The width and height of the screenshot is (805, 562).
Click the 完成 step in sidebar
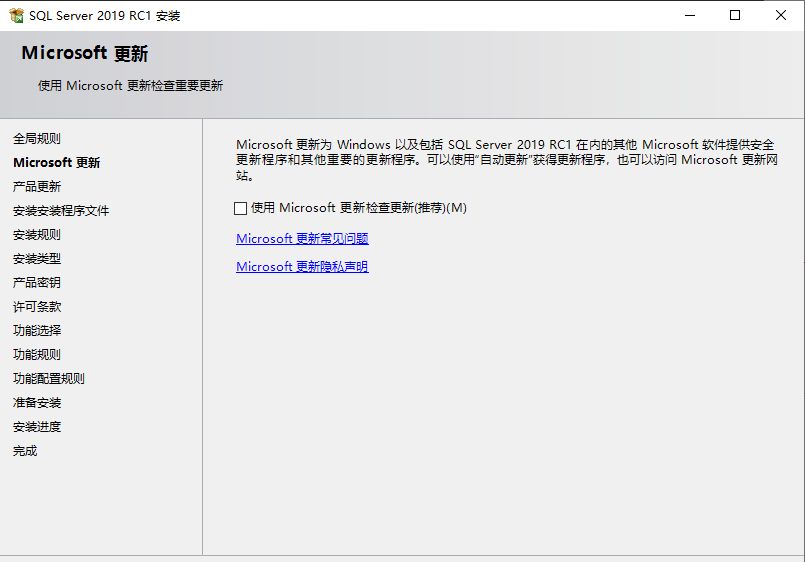click(x=25, y=451)
